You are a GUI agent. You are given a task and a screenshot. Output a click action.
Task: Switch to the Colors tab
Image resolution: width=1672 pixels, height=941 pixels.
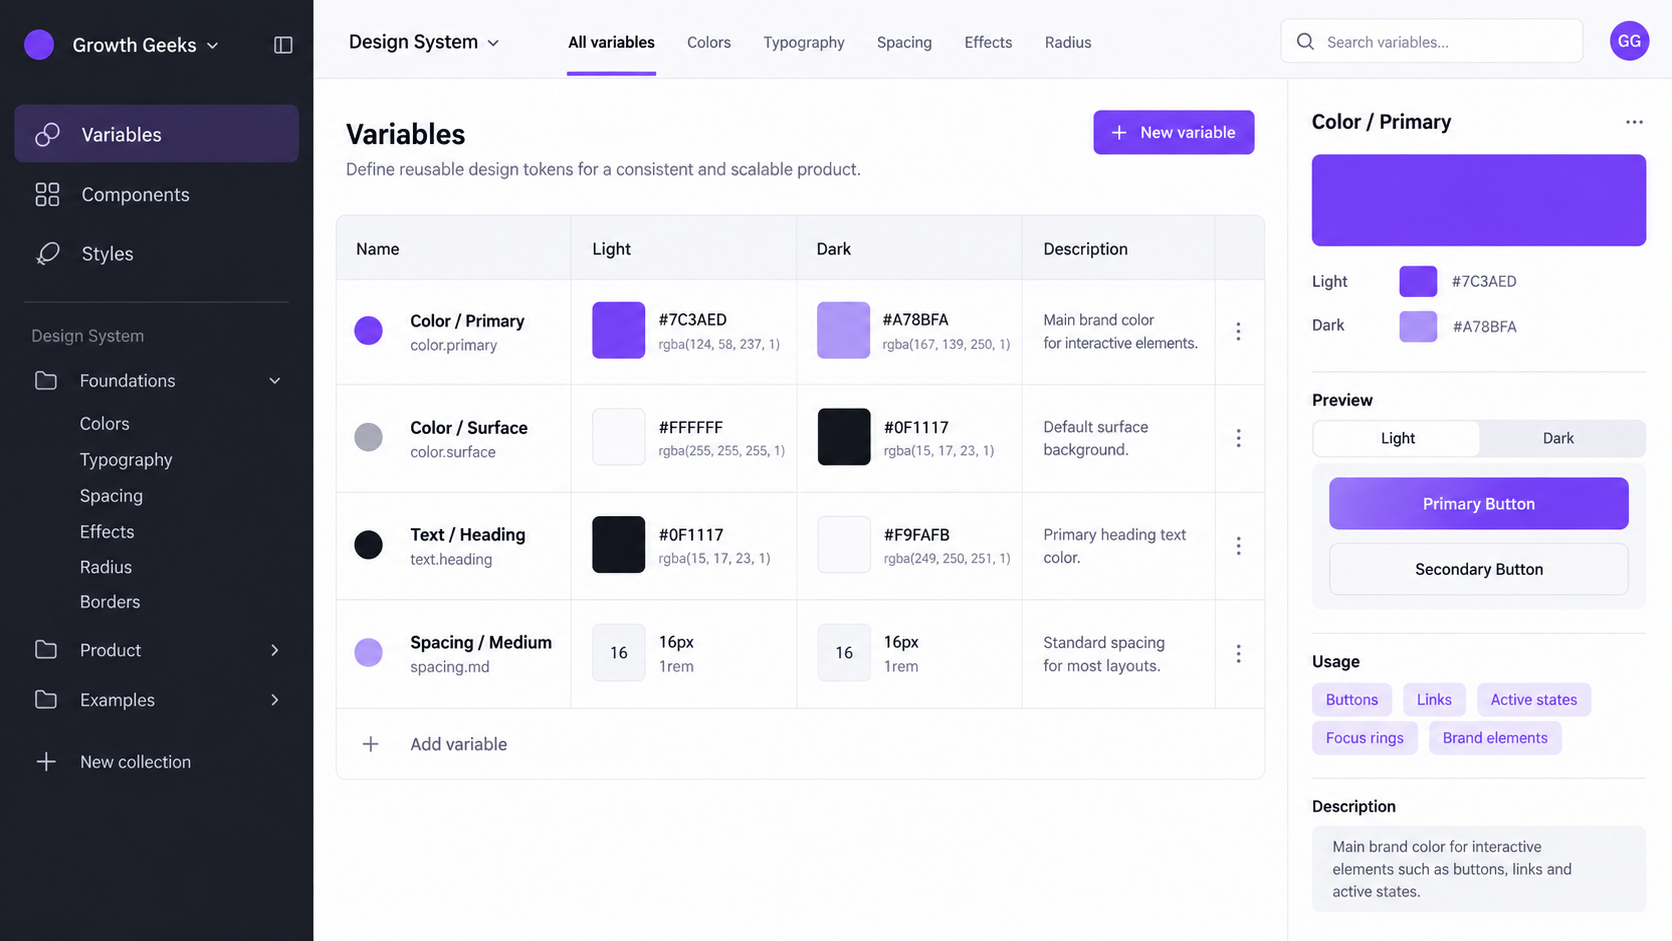709,42
